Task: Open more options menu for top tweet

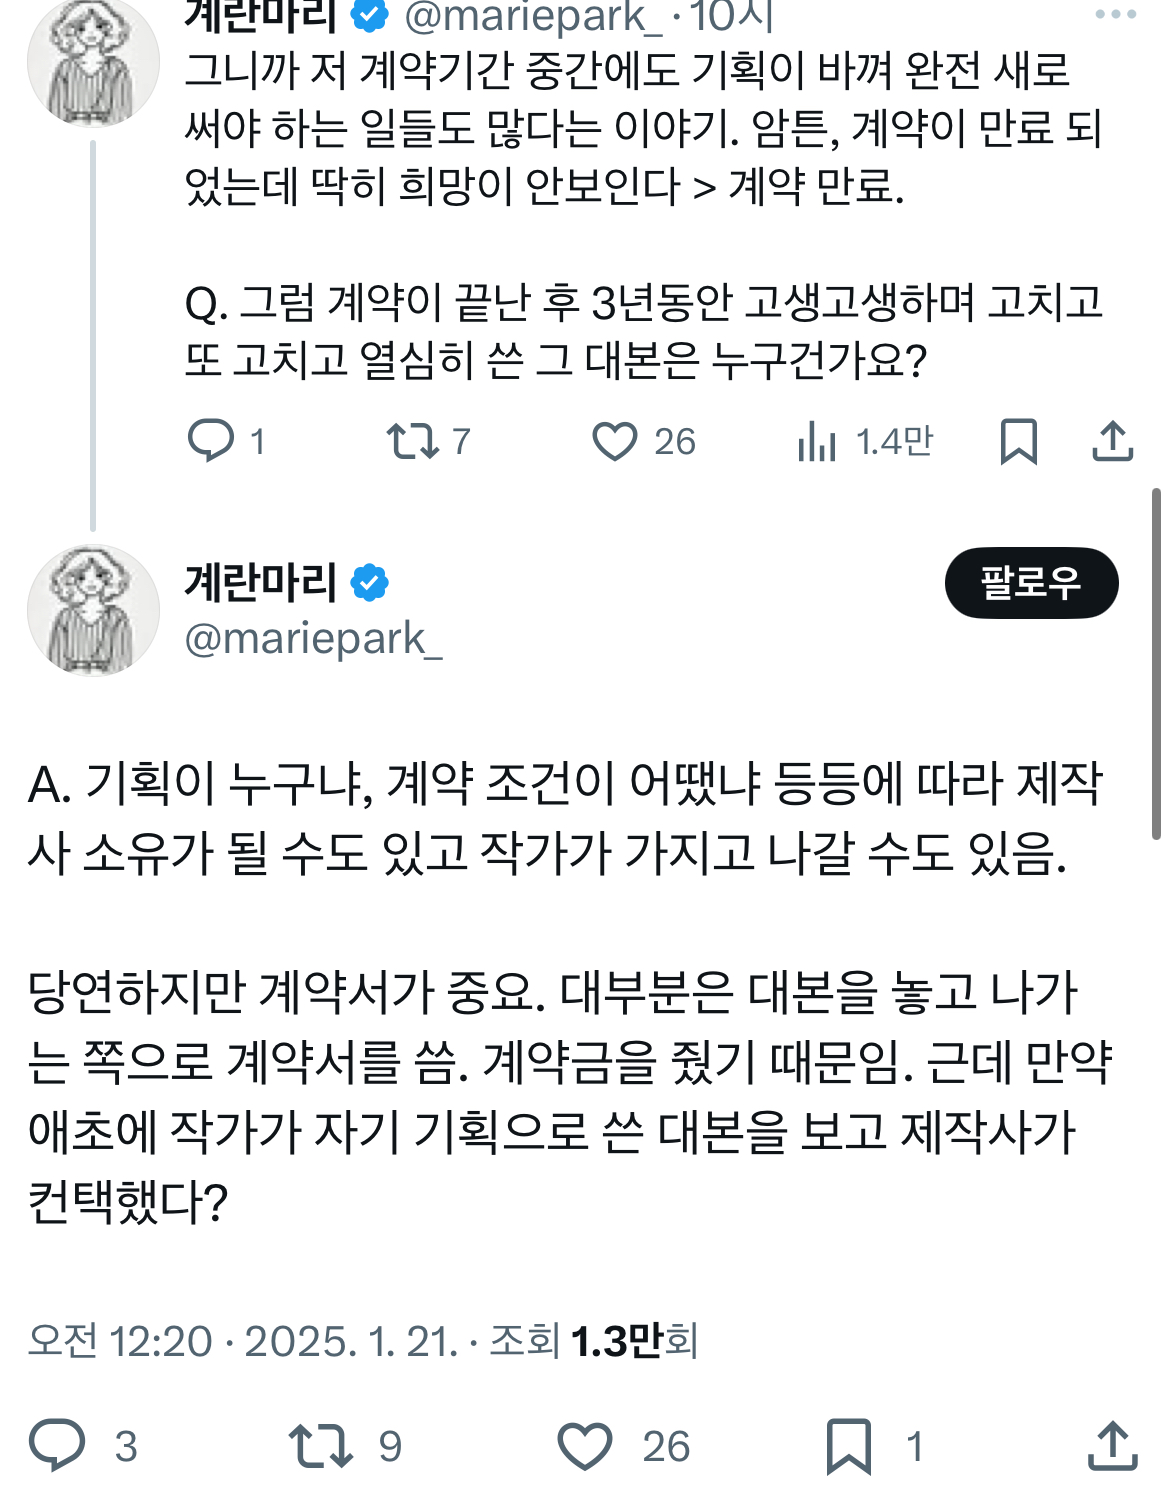Action: tap(1115, 14)
